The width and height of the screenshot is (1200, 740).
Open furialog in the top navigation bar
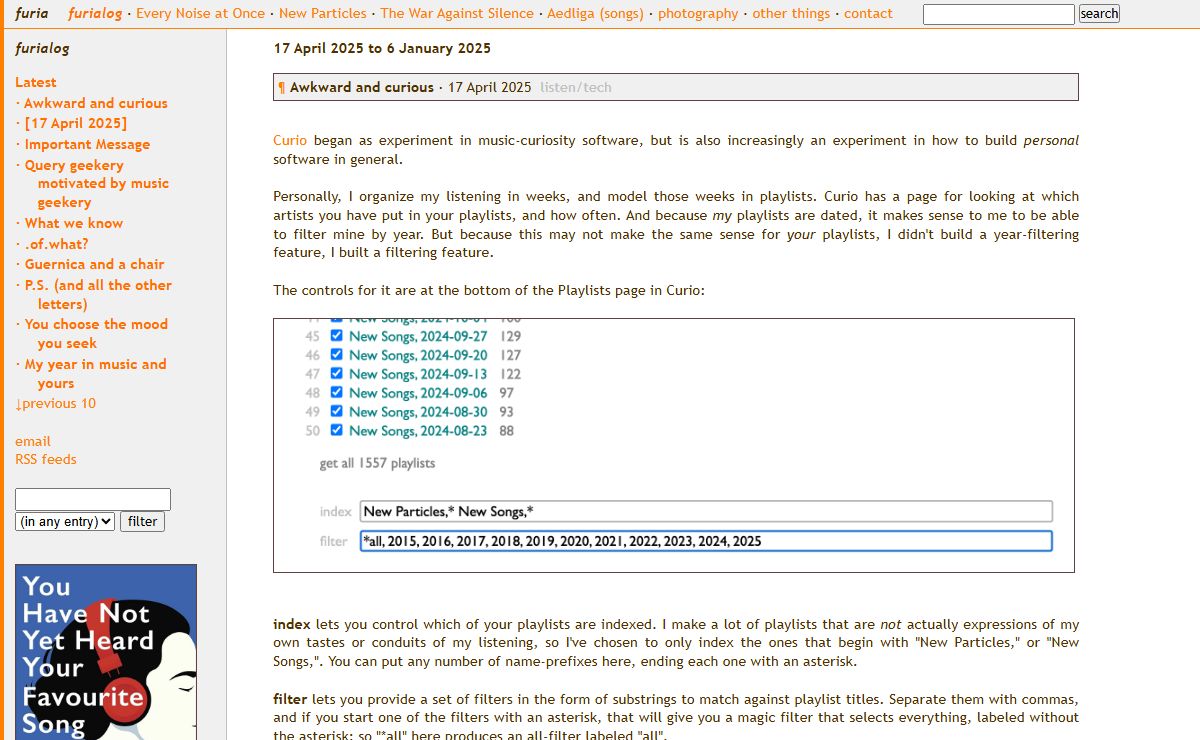pos(95,14)
